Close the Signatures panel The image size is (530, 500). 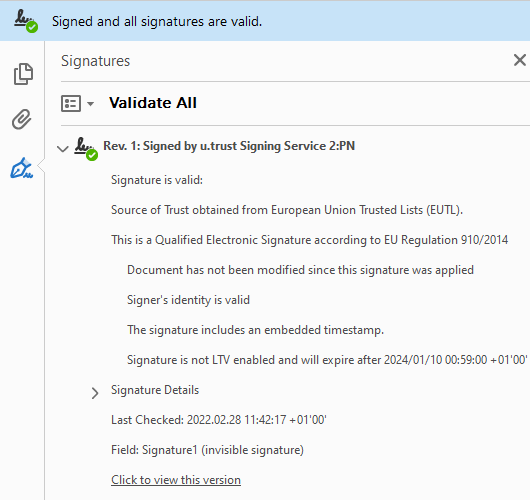pos(520,61)
